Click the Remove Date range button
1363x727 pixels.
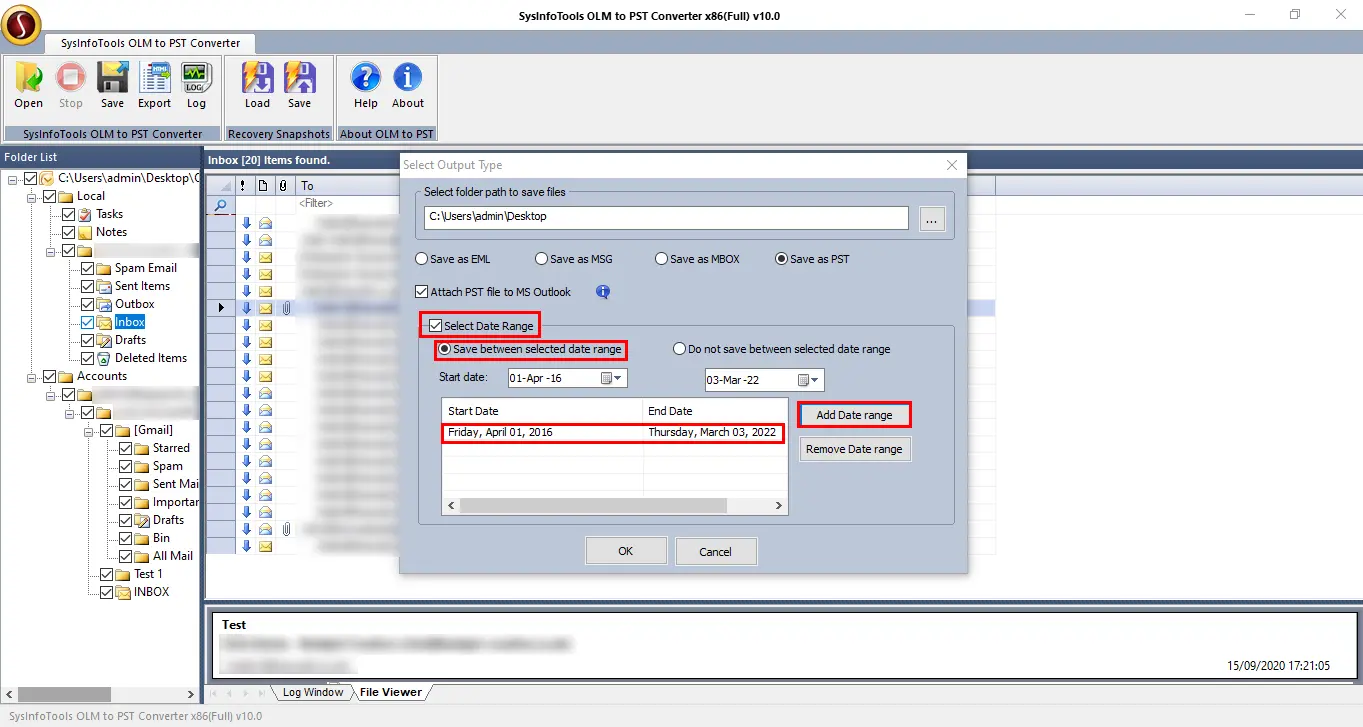coord(854,449)
